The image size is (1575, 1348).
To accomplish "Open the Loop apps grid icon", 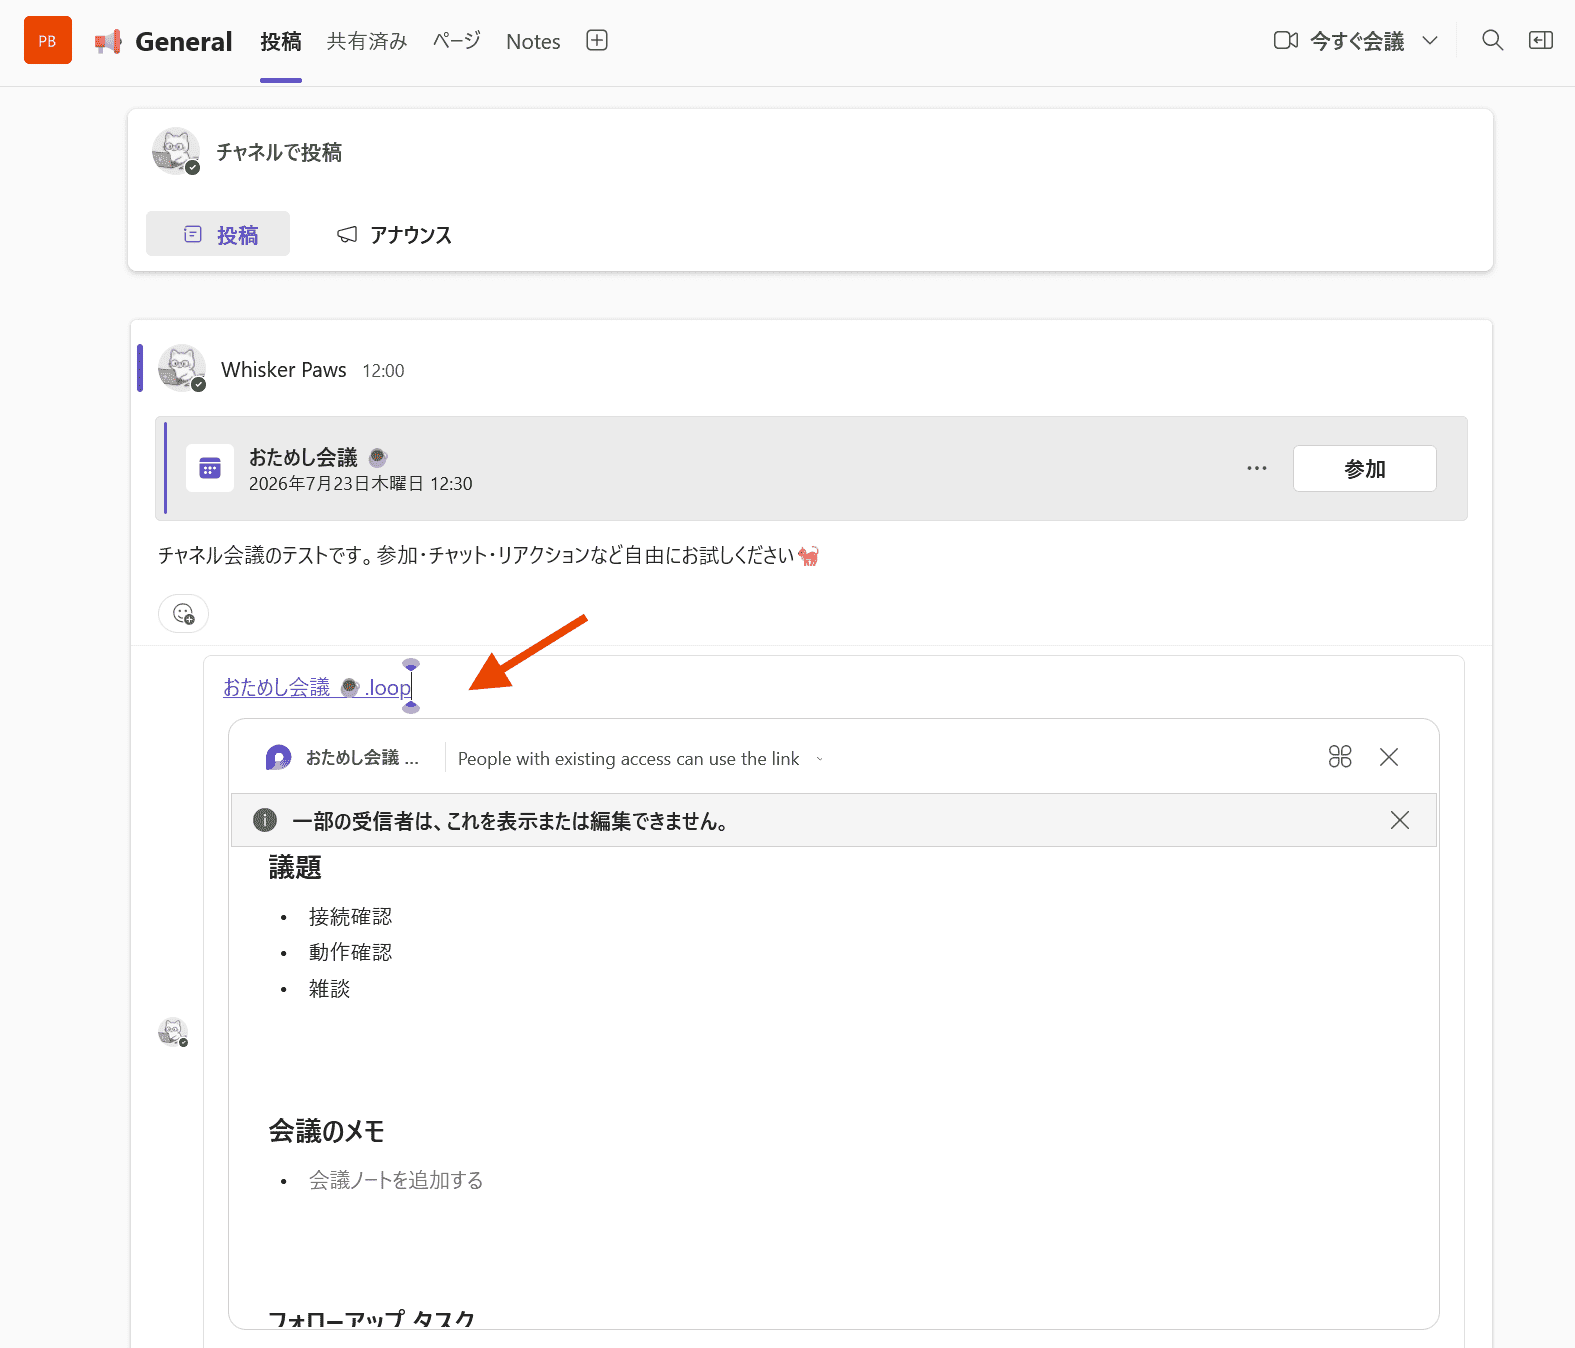I will point(1340,757).
